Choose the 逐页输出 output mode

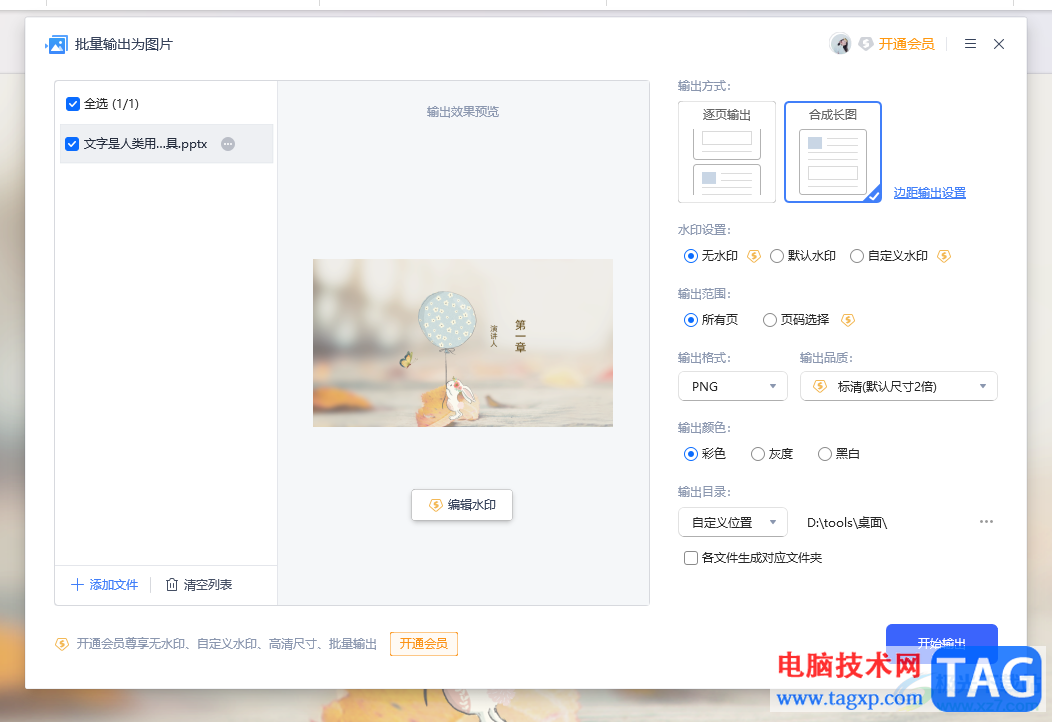click(x=727, y=152)
